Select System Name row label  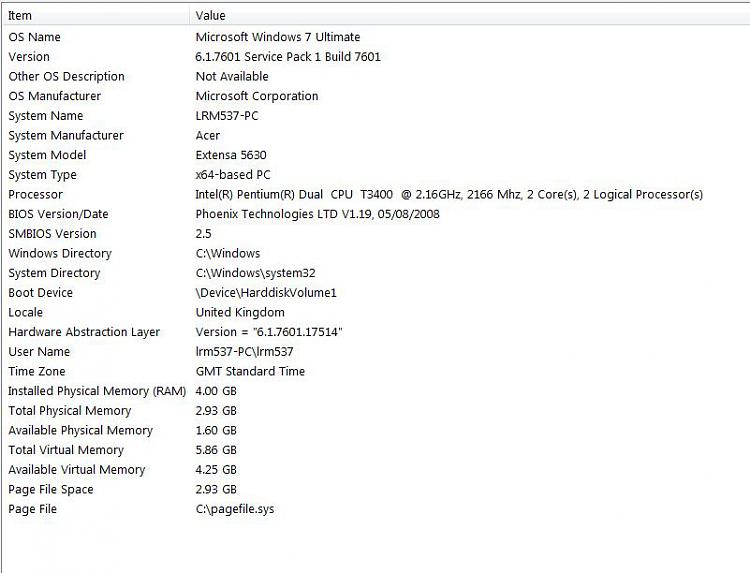pos(46,116)
